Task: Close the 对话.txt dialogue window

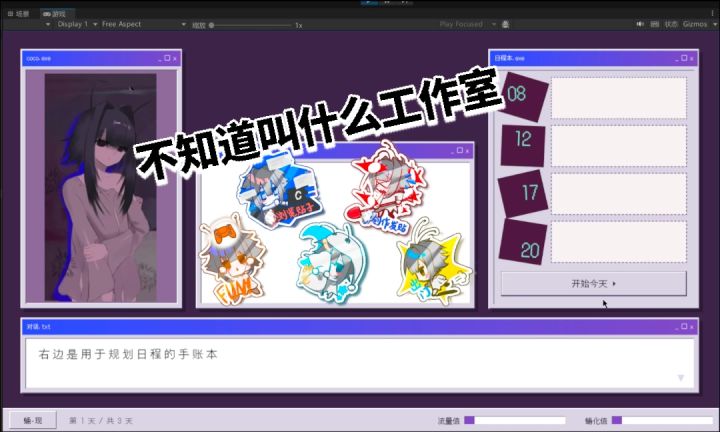Action: click(692, 327)
